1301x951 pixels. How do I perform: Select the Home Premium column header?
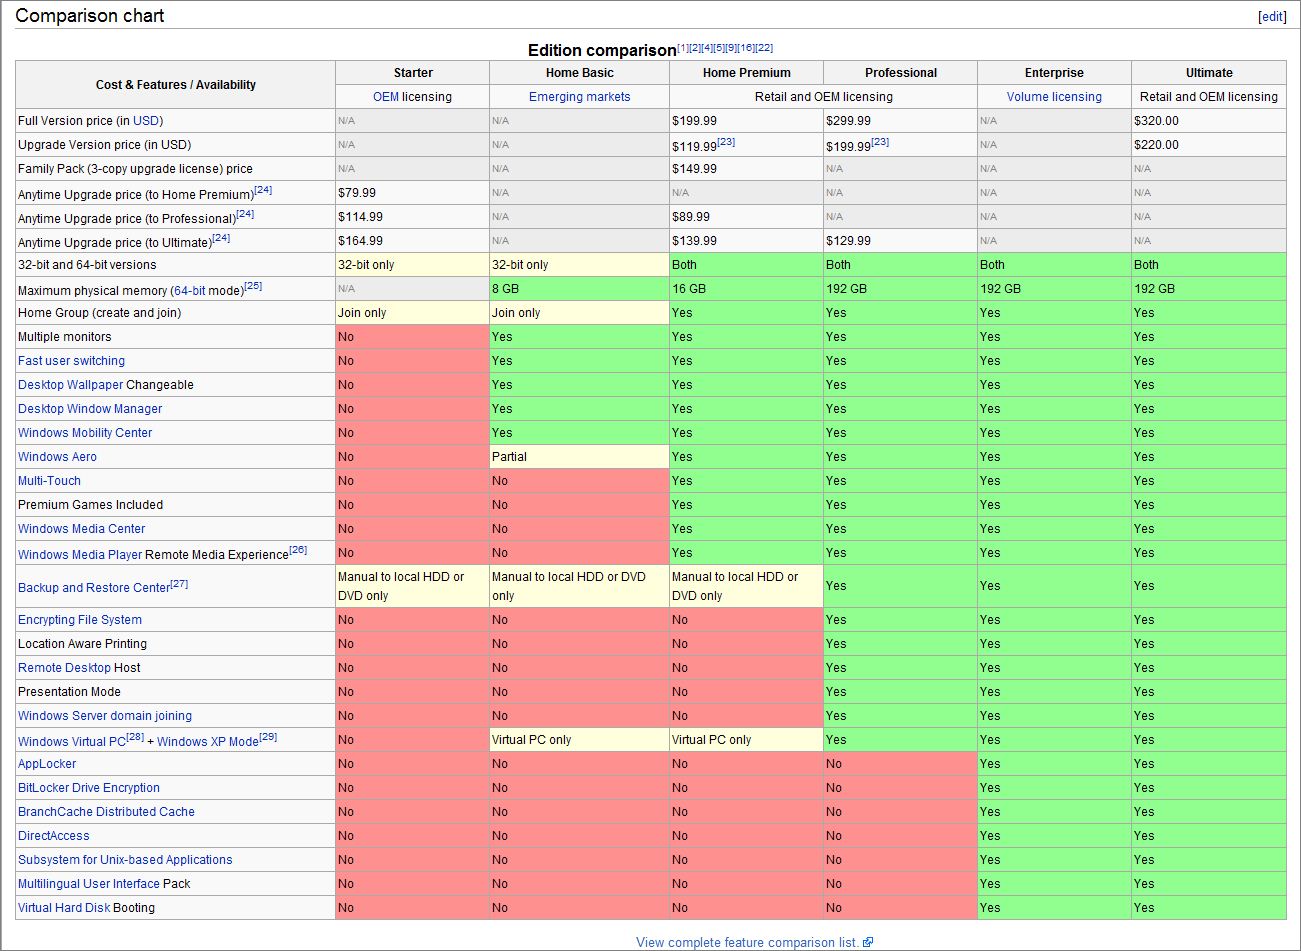[x=746, y=73]
